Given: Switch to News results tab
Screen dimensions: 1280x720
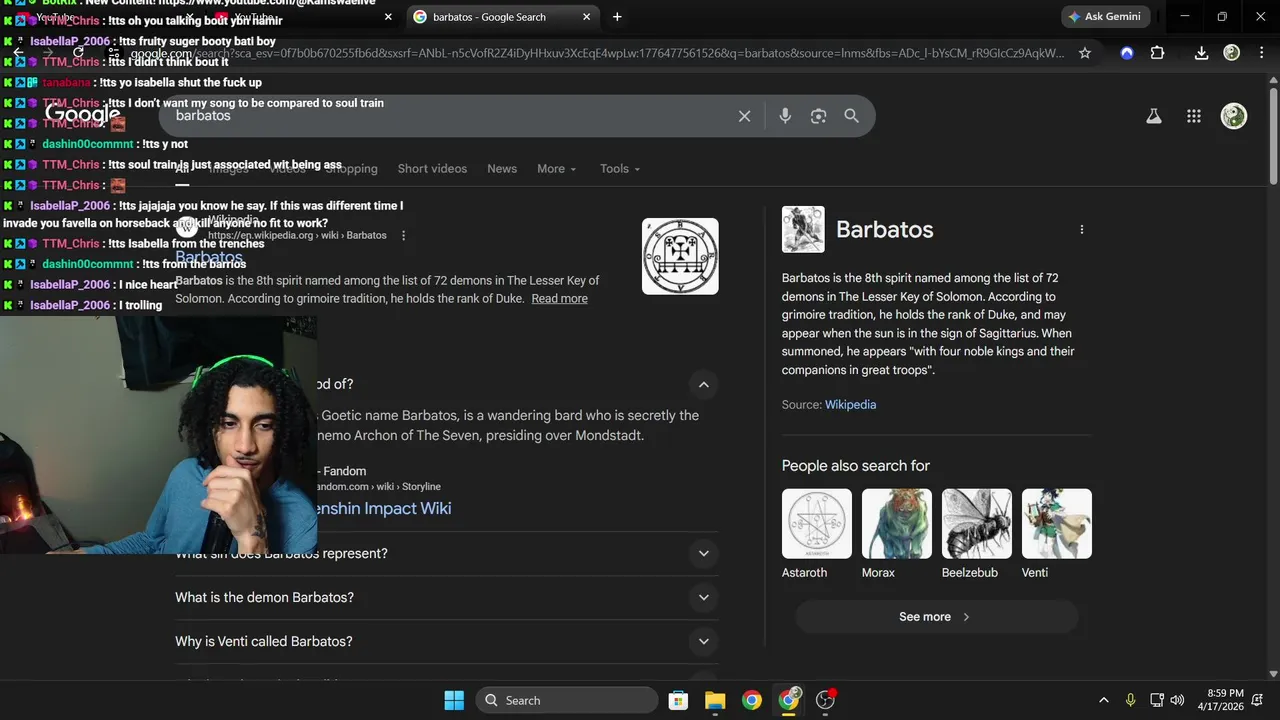Looking at the screenshot, I should tap(502, 169).
